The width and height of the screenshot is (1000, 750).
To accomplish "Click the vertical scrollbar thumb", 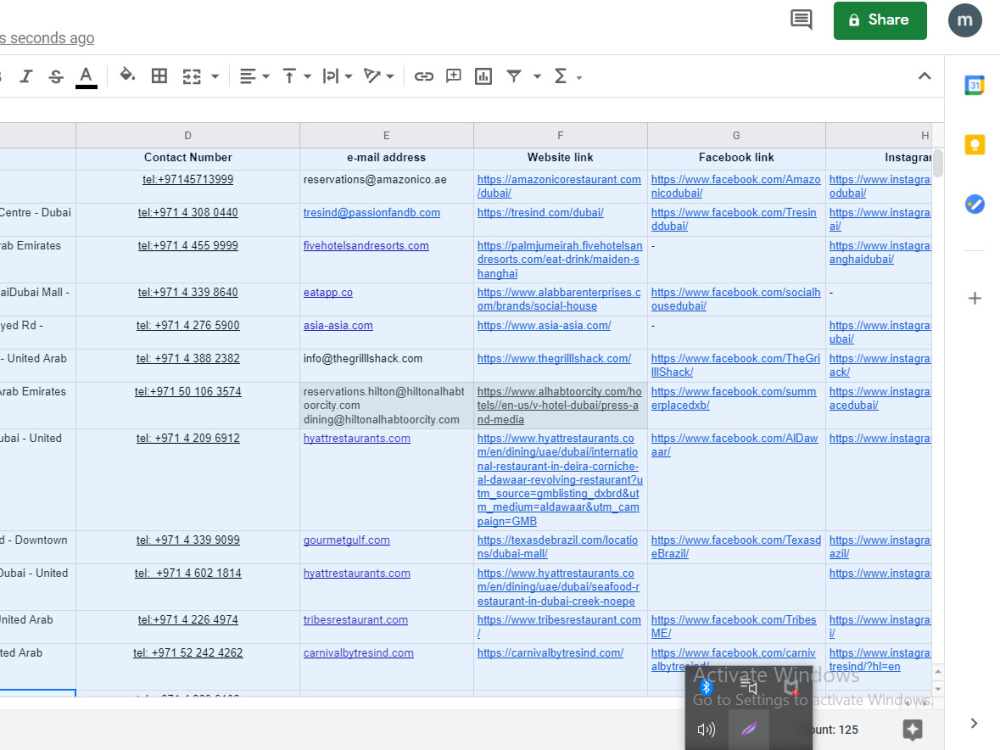I will [938, 163].
